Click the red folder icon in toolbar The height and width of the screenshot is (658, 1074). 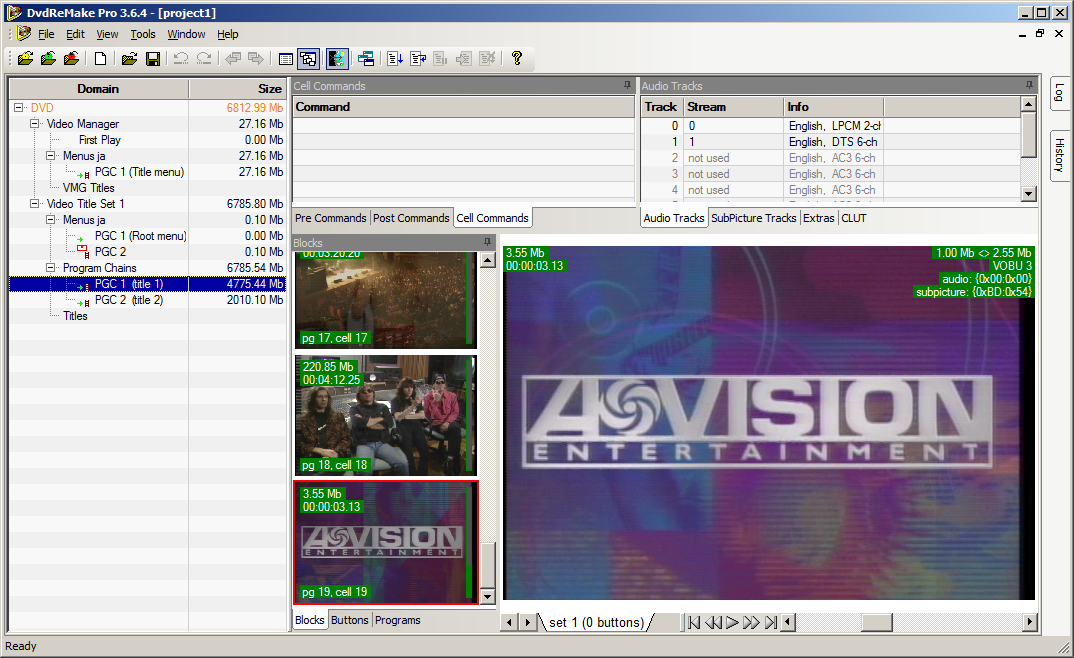coord(71,59)
